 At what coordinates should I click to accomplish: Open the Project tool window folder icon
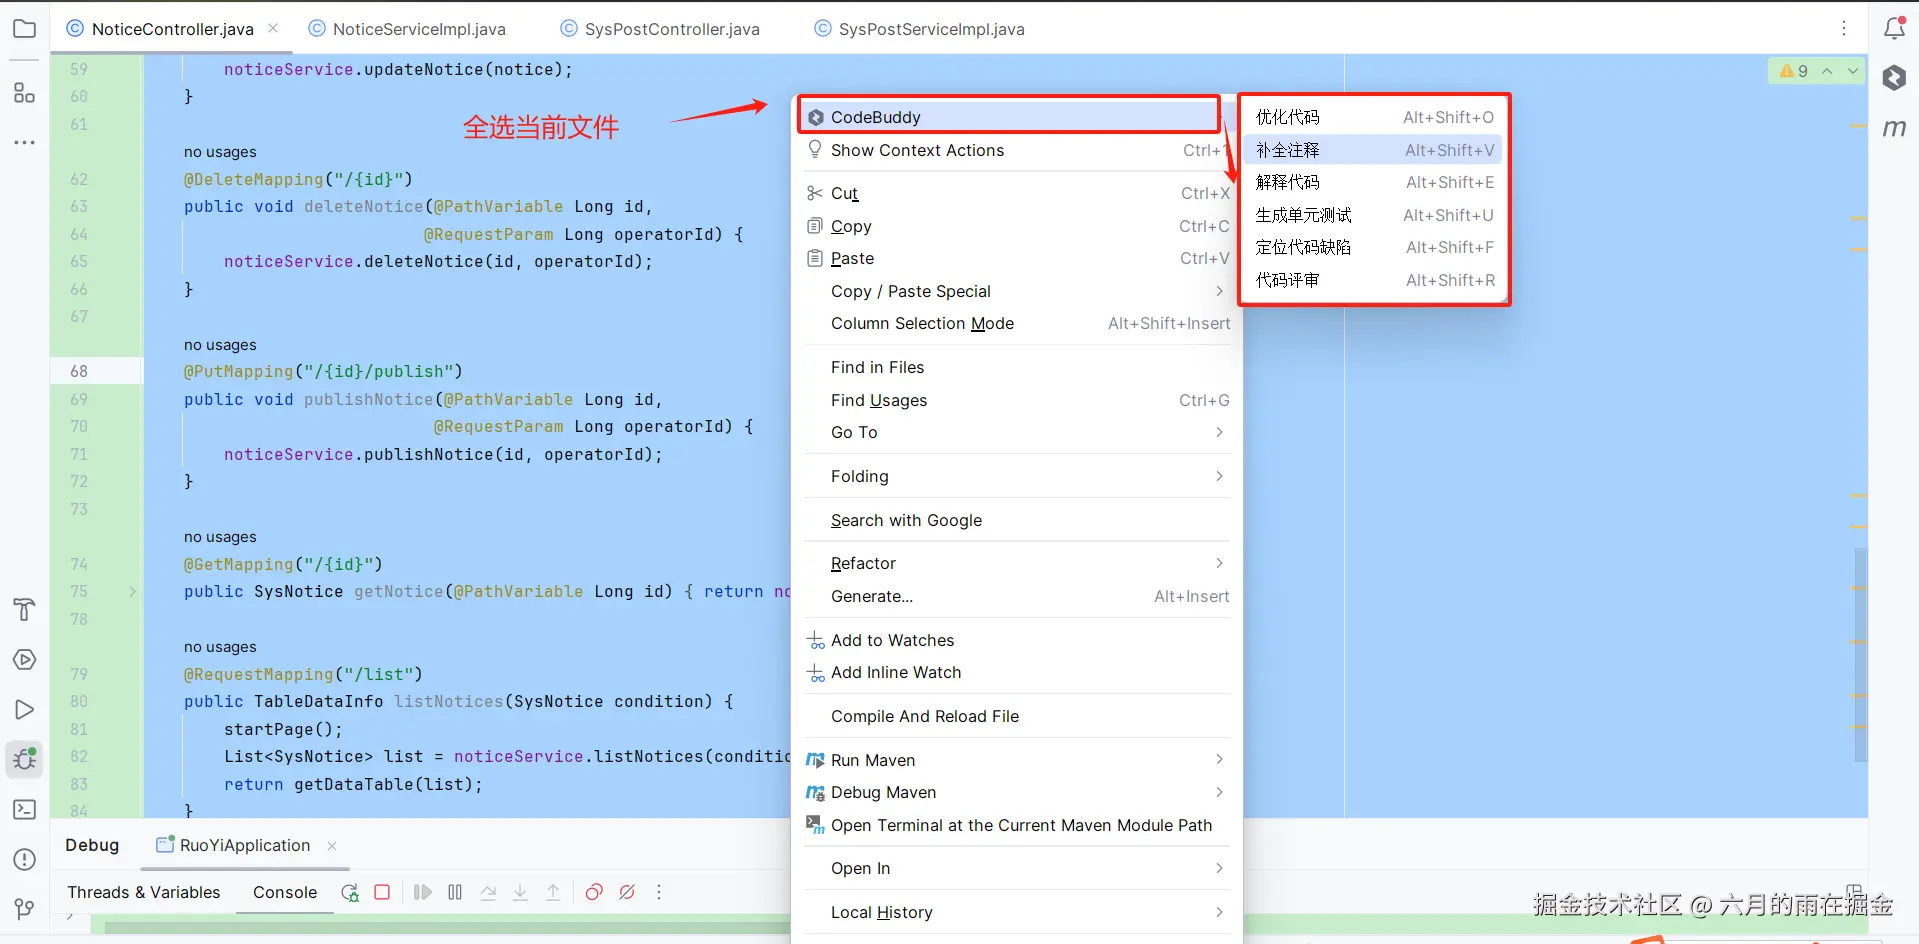[x=24, y=29]
